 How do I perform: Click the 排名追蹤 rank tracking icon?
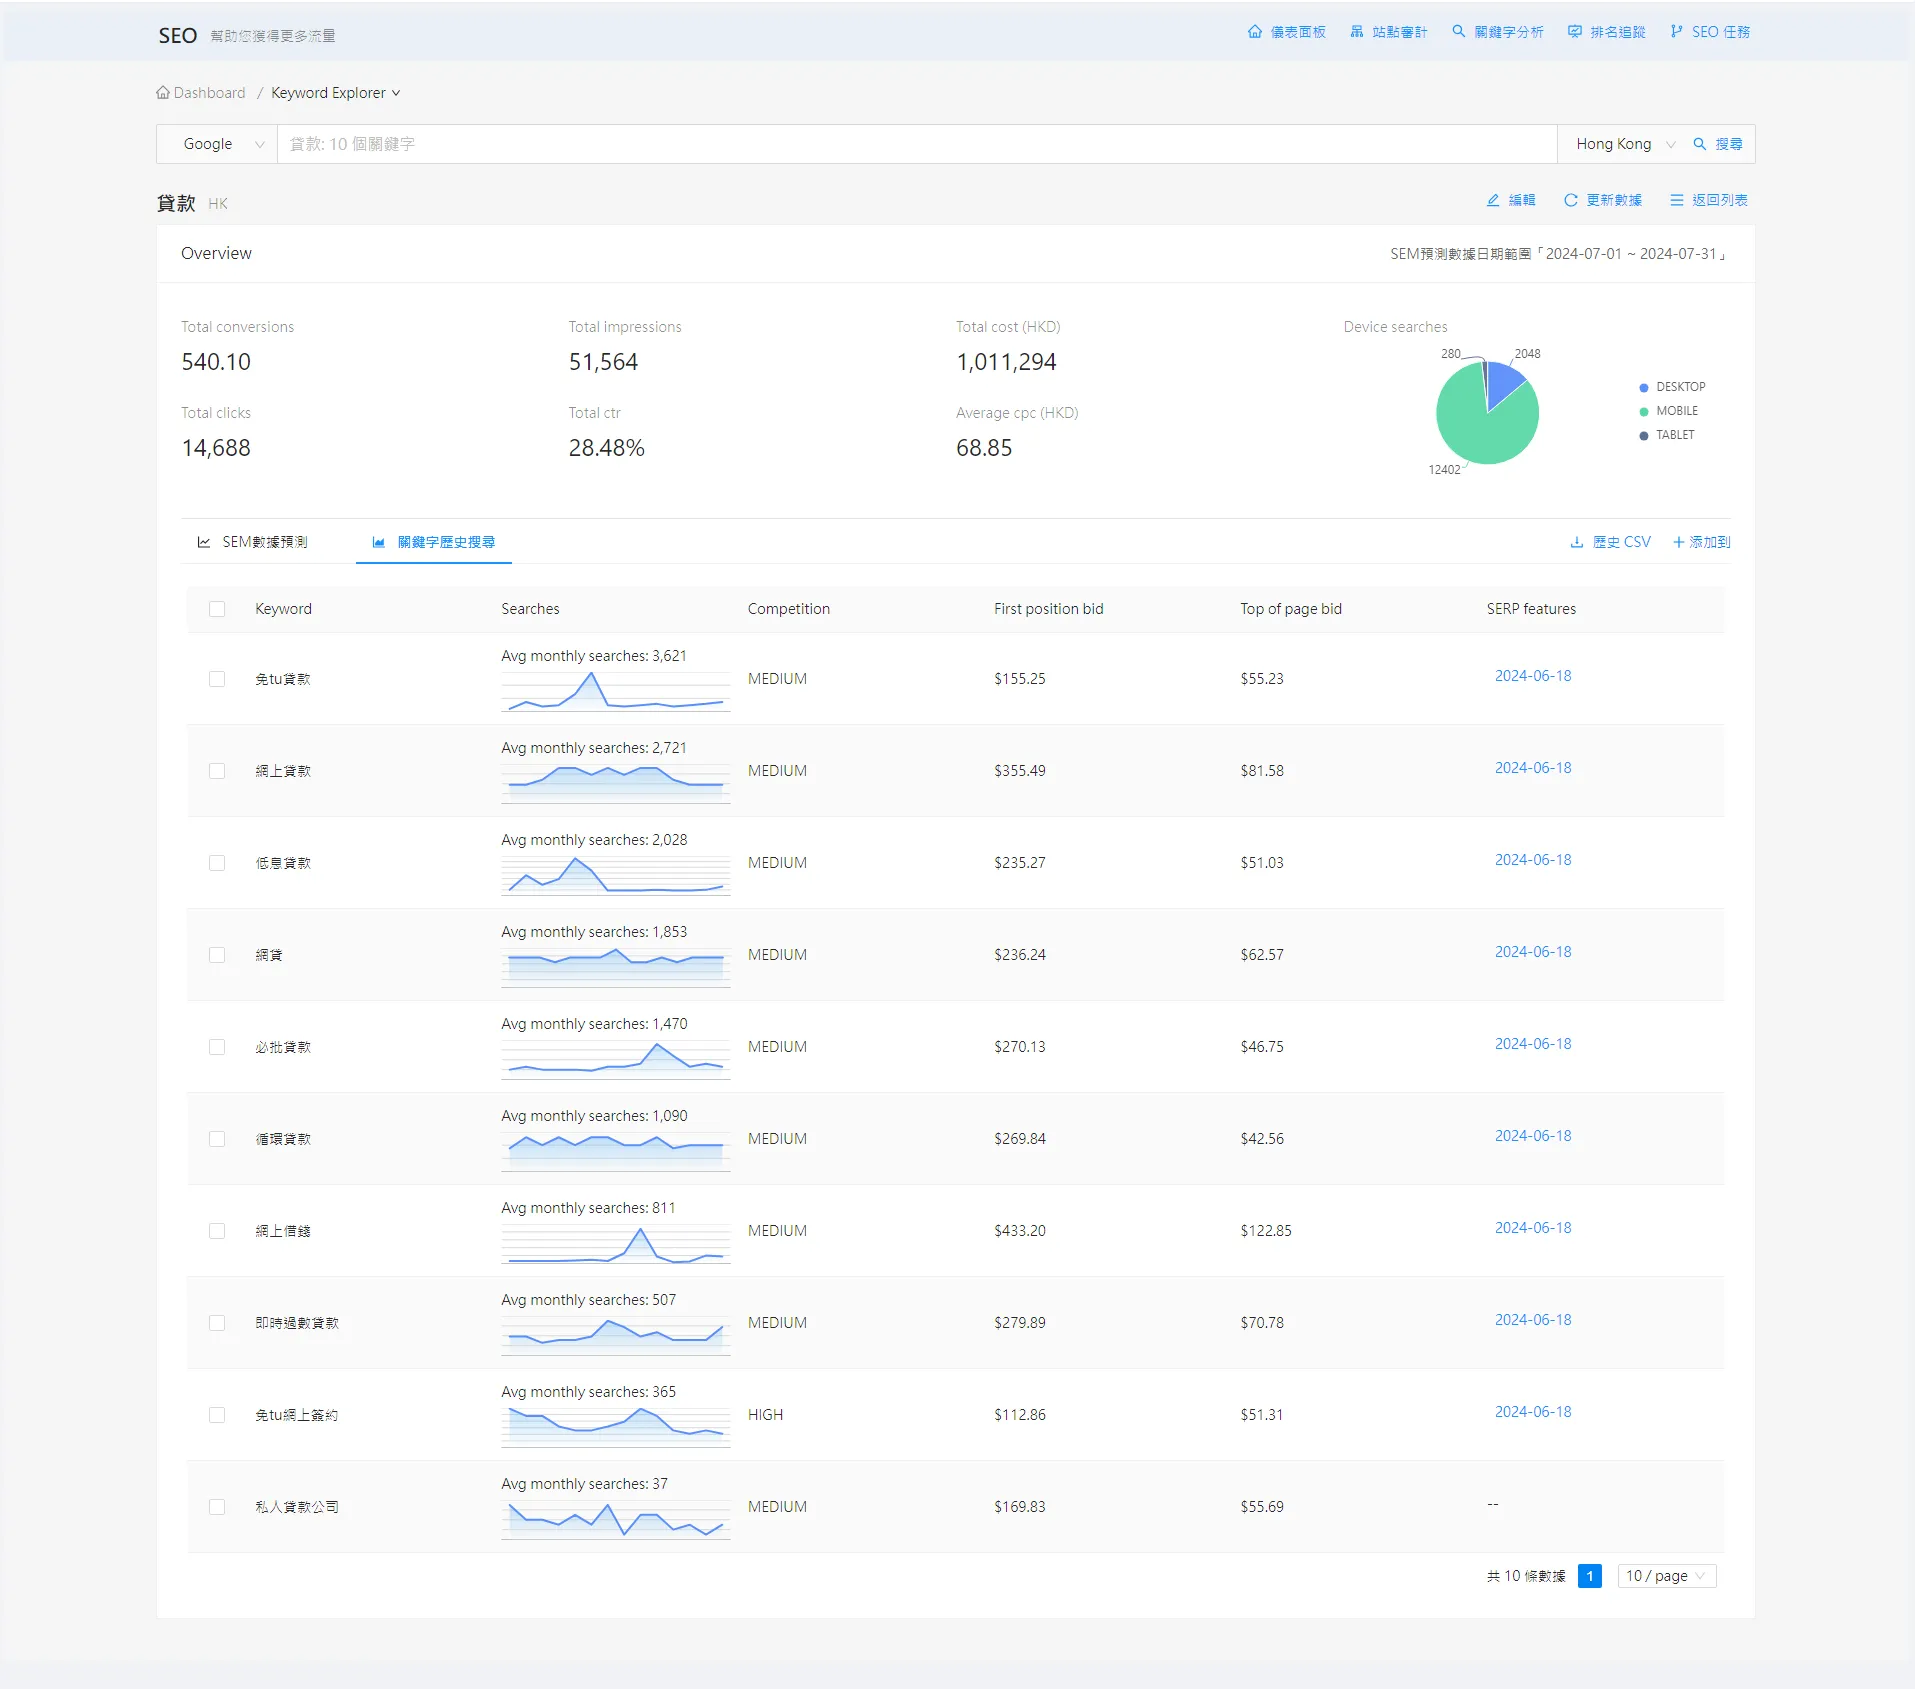pyautogui.click(x=1575, y=32)
